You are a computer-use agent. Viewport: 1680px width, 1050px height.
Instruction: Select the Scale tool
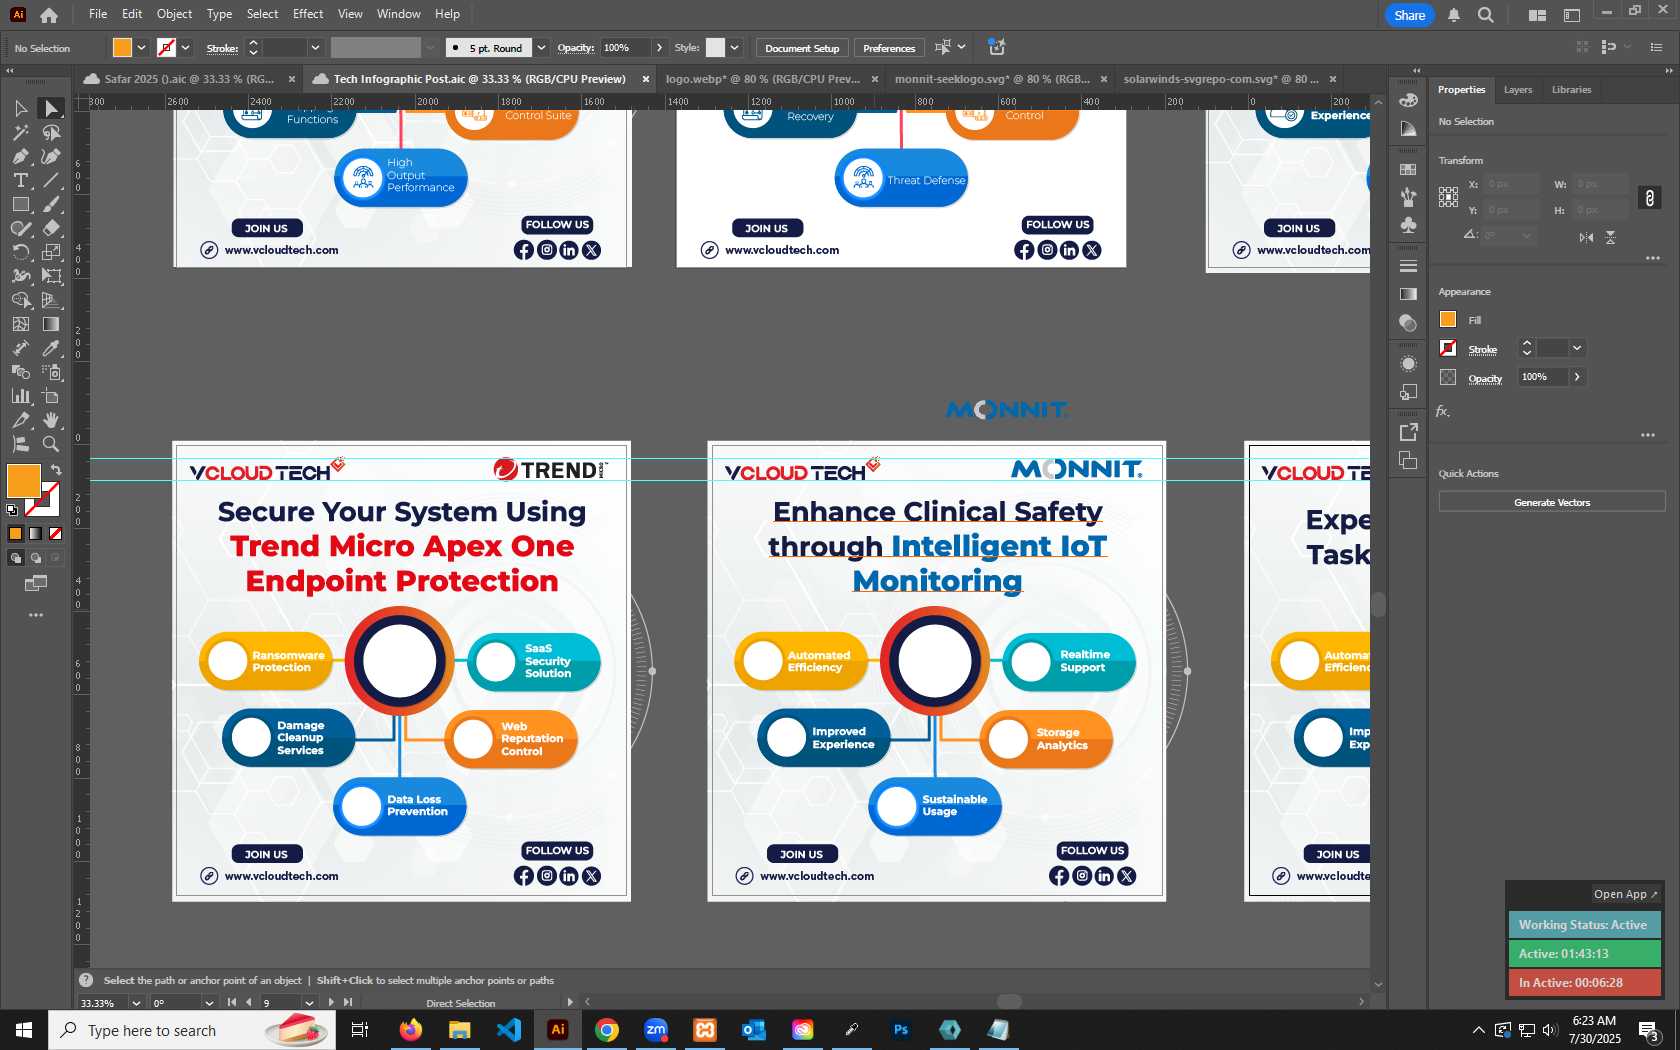click(51, 252)
